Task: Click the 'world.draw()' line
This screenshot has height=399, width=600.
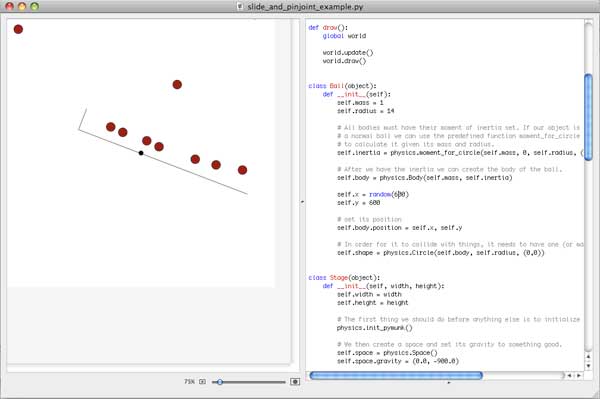Action: point(344,61)
